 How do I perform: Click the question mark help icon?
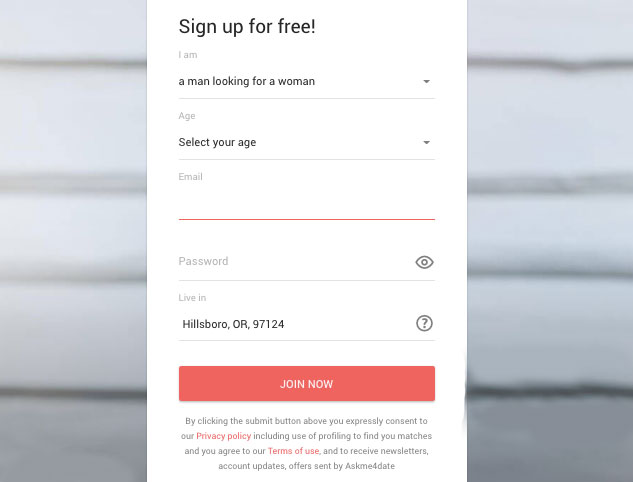[424, 323]
